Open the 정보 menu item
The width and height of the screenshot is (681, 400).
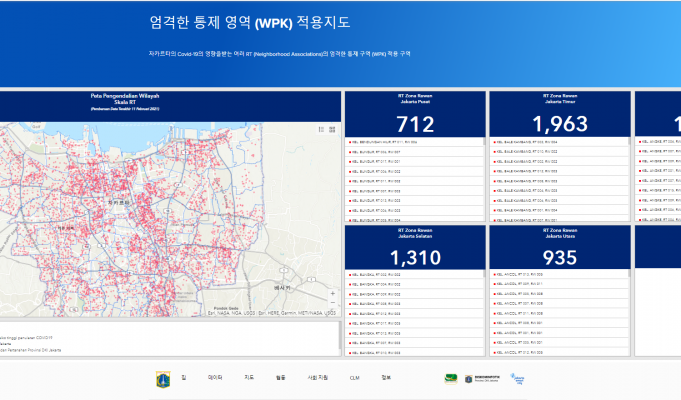(386, 378)
